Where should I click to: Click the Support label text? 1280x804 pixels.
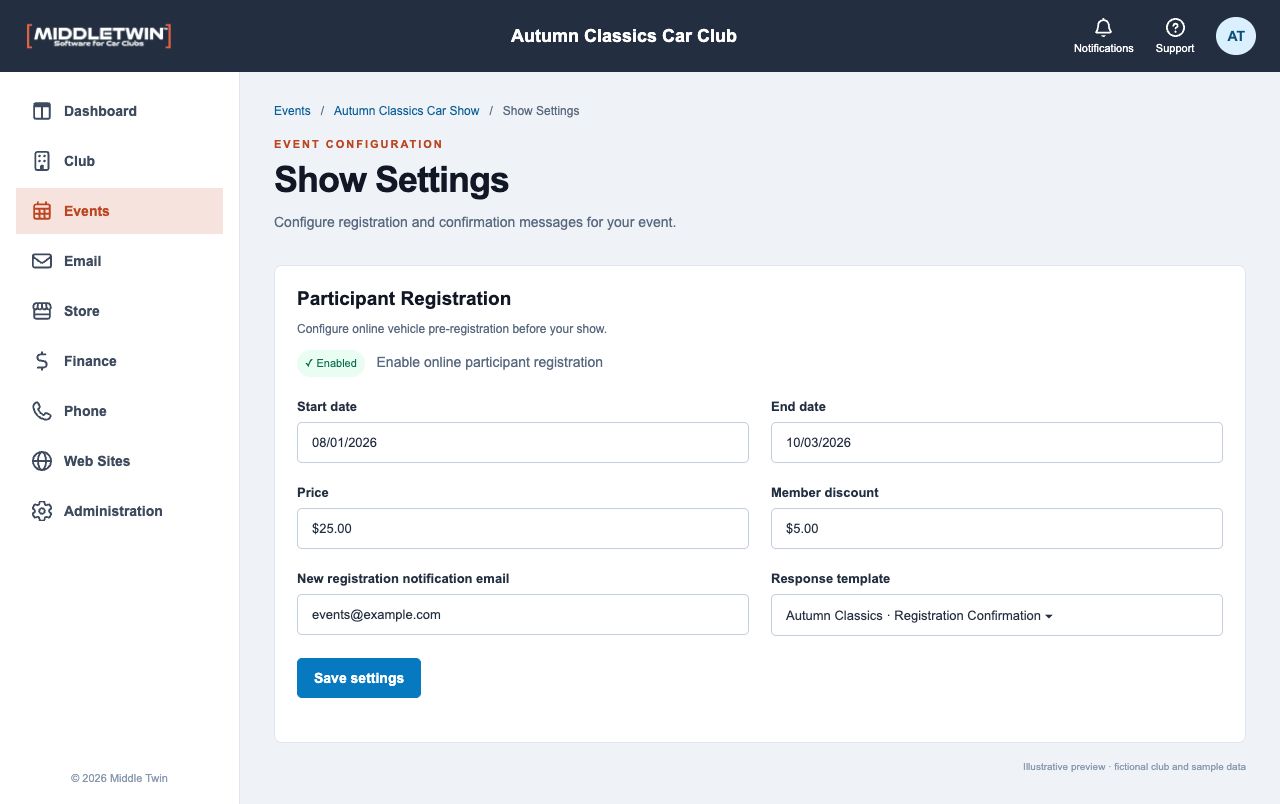point(1175,48)
